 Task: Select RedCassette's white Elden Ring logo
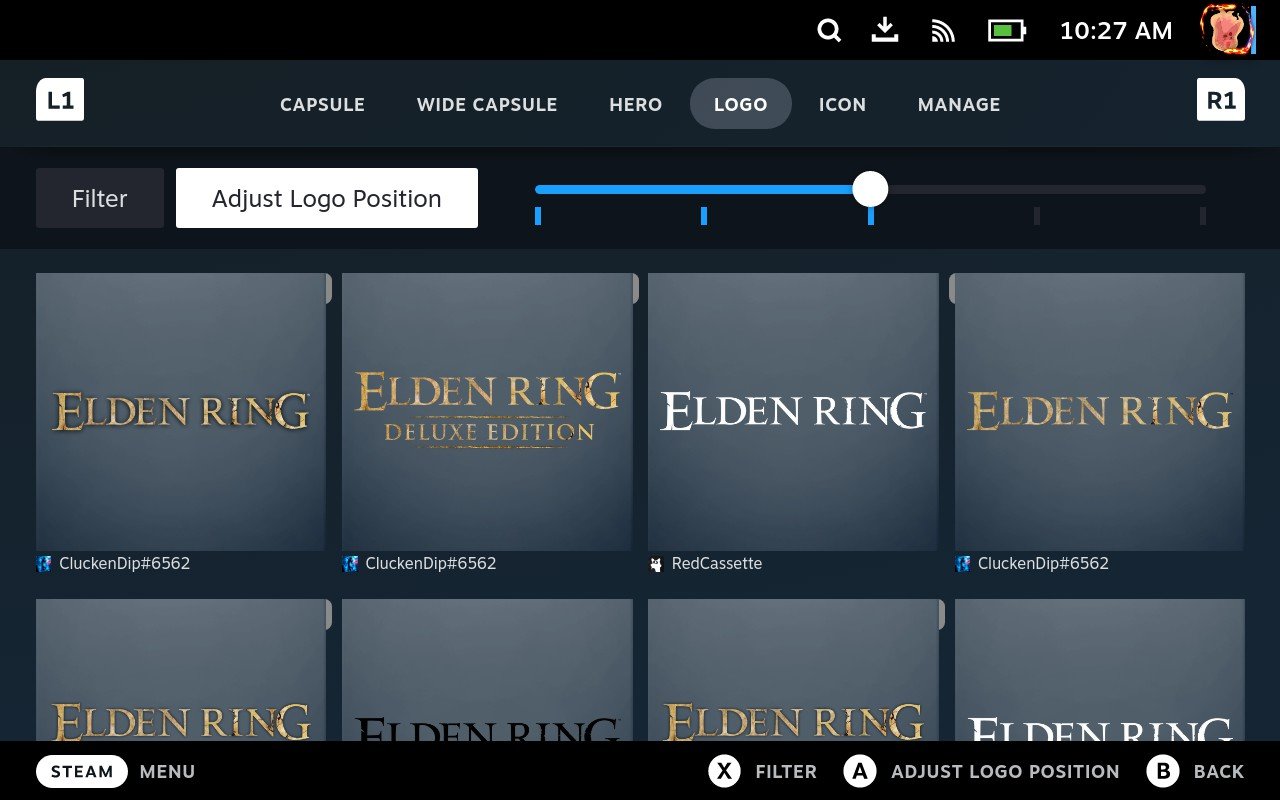click(792, 410)
